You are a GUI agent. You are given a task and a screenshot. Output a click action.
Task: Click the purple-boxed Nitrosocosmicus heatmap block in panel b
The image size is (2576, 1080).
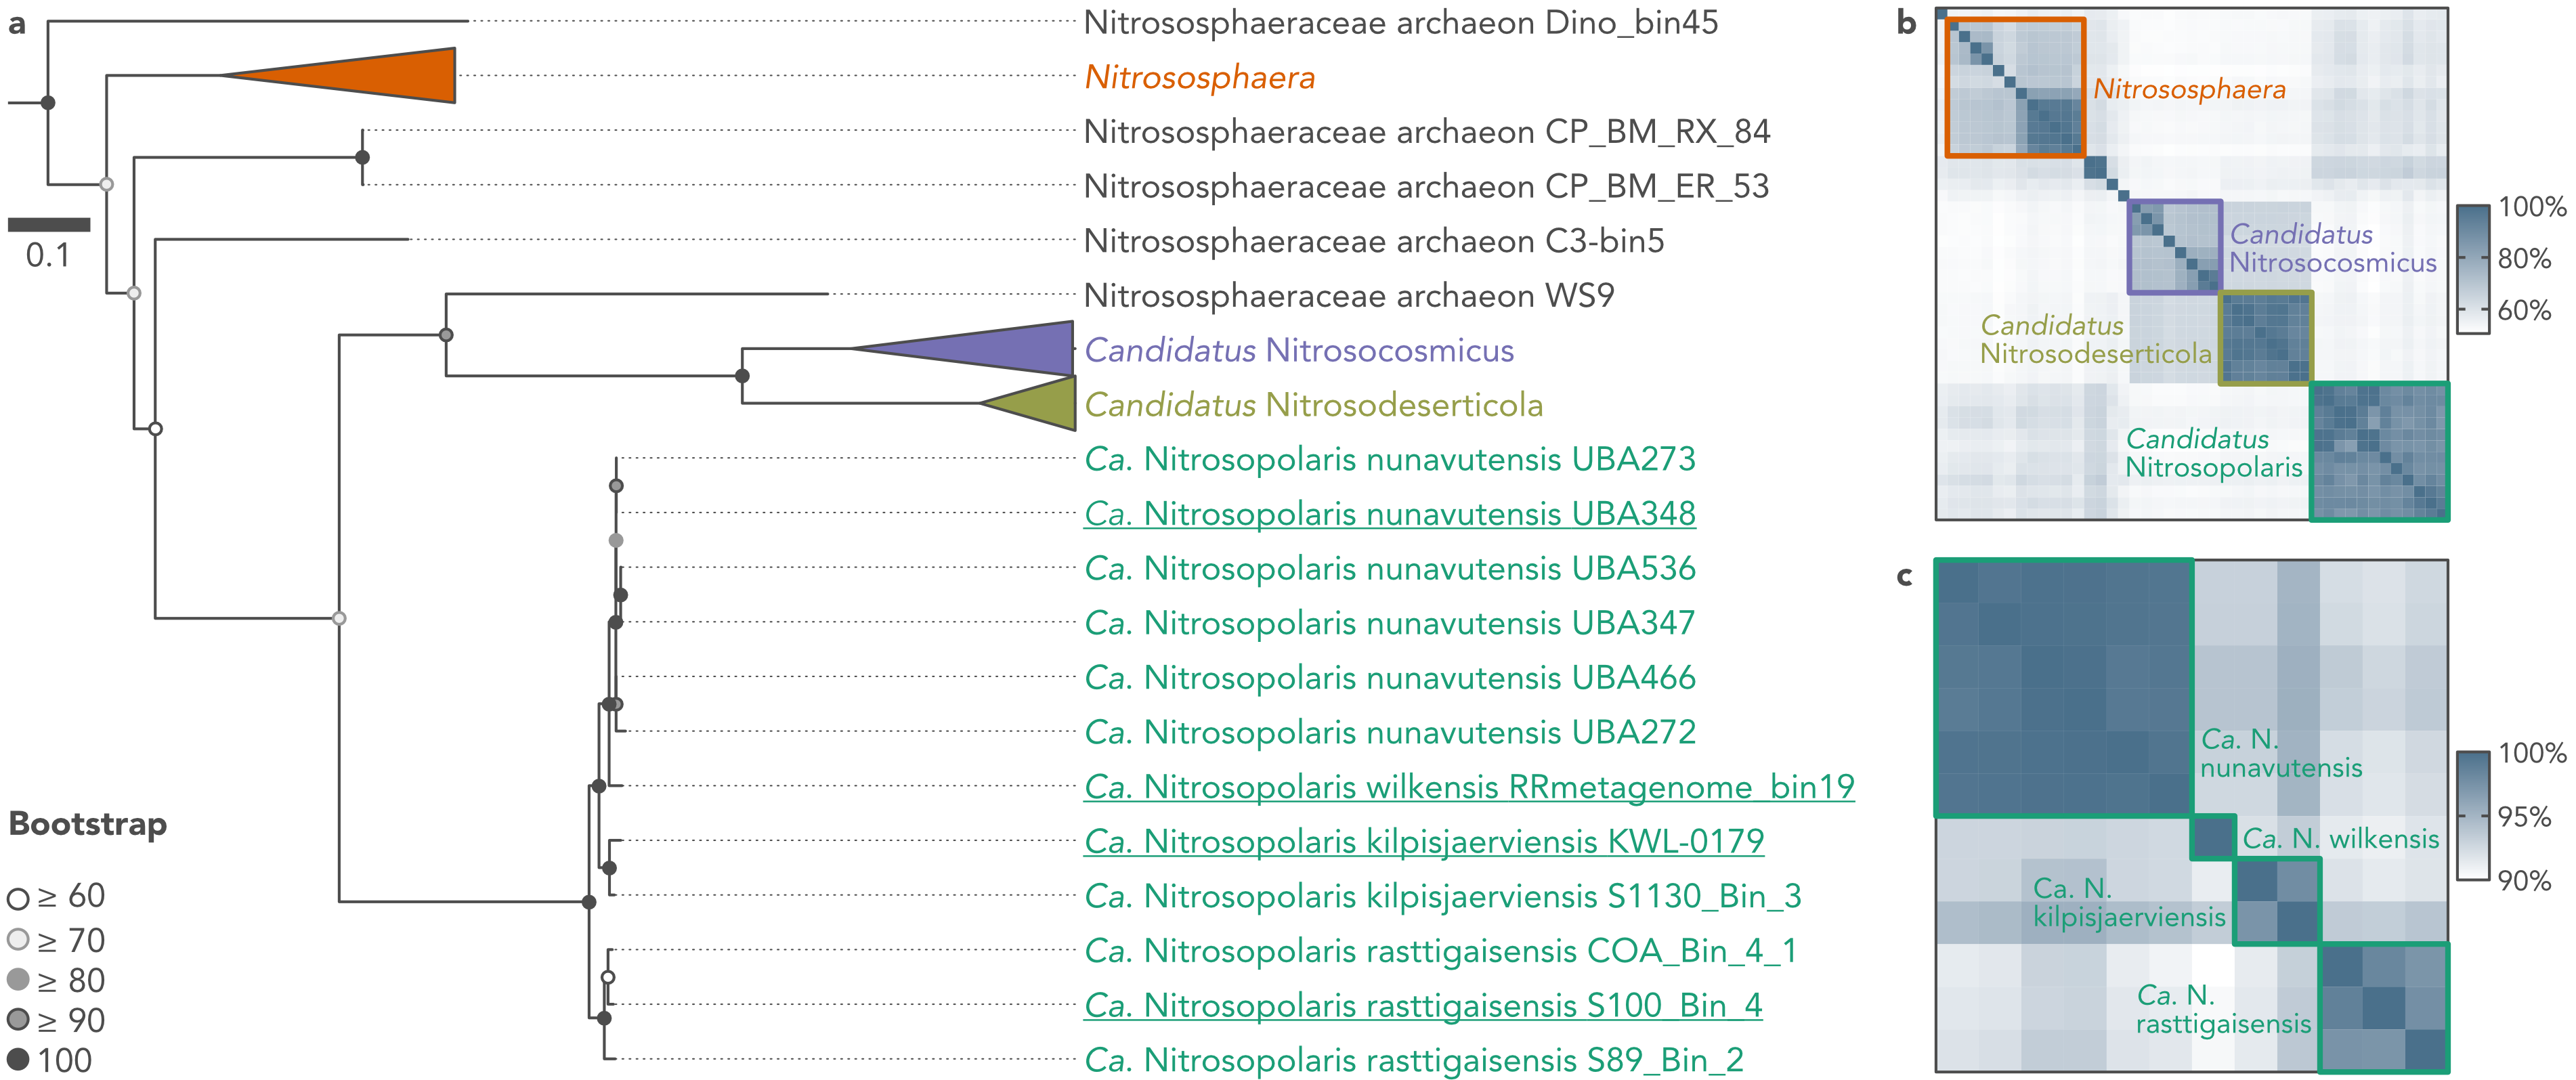point(2175,247)
